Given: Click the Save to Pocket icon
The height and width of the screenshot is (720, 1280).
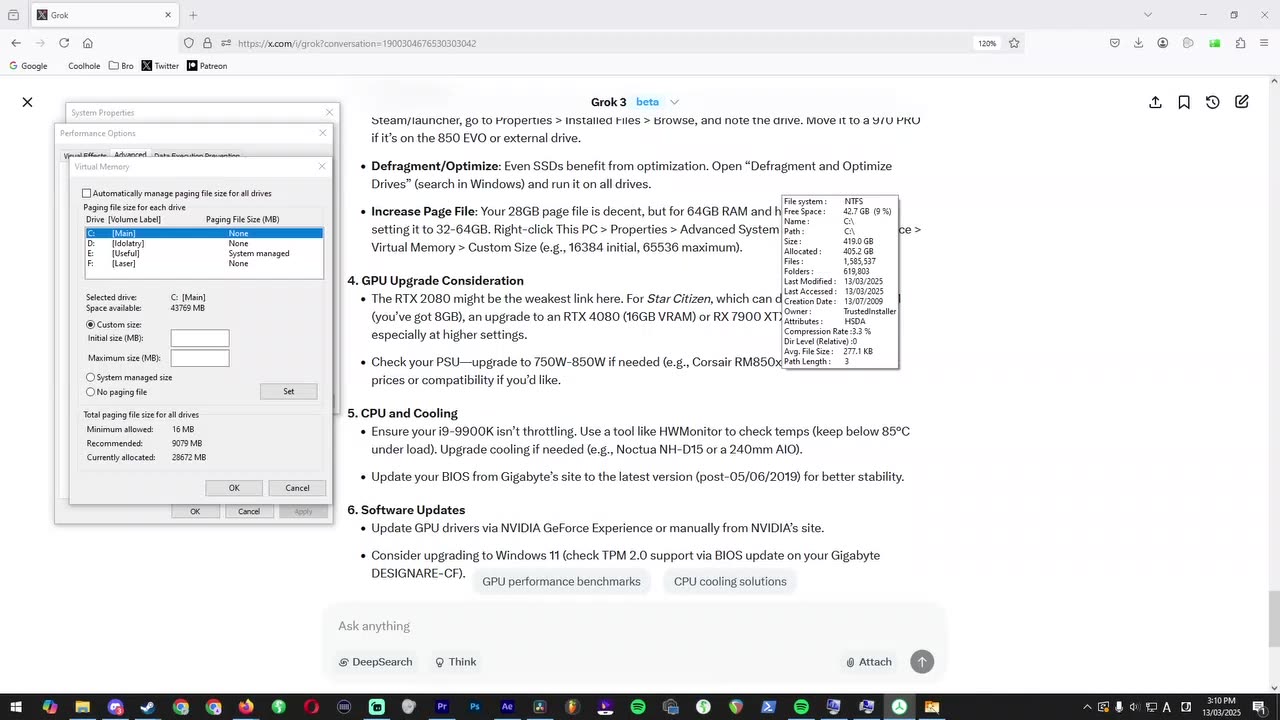Looking at the screenshot, I should (x=1114, y=43).
